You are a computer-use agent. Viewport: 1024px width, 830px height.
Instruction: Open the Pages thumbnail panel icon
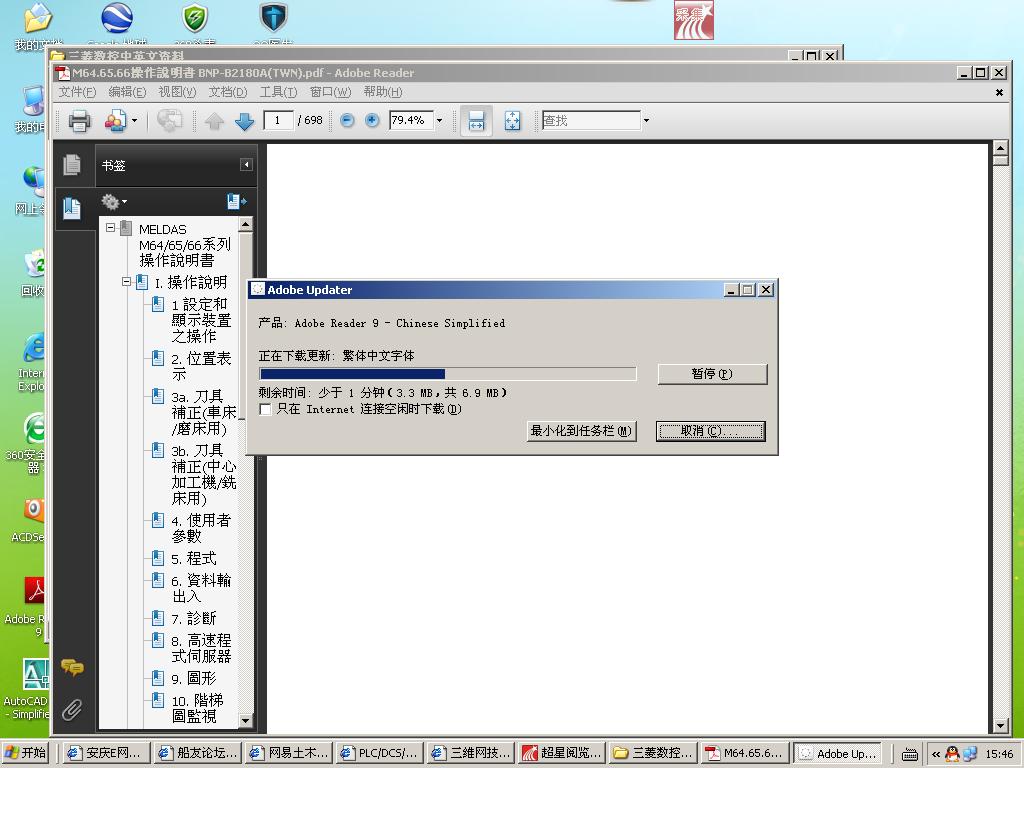tap(72, 165)
